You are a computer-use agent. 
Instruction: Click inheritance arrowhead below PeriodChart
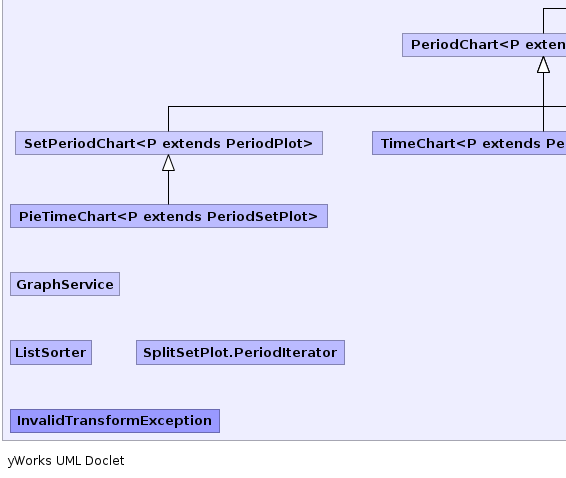(x=544, y=65)
